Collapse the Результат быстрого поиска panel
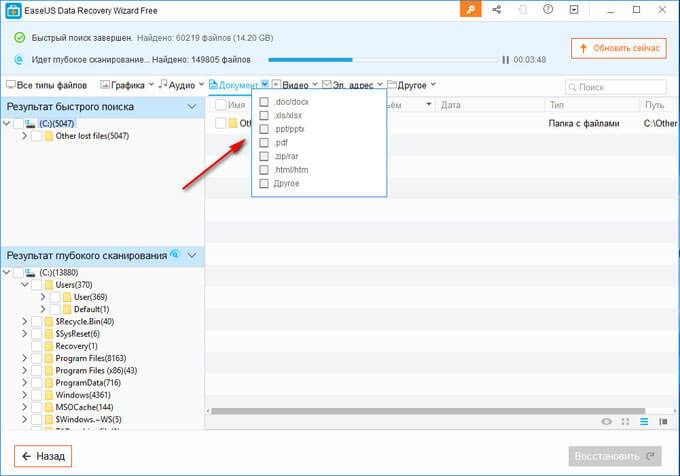 point(192,107)
